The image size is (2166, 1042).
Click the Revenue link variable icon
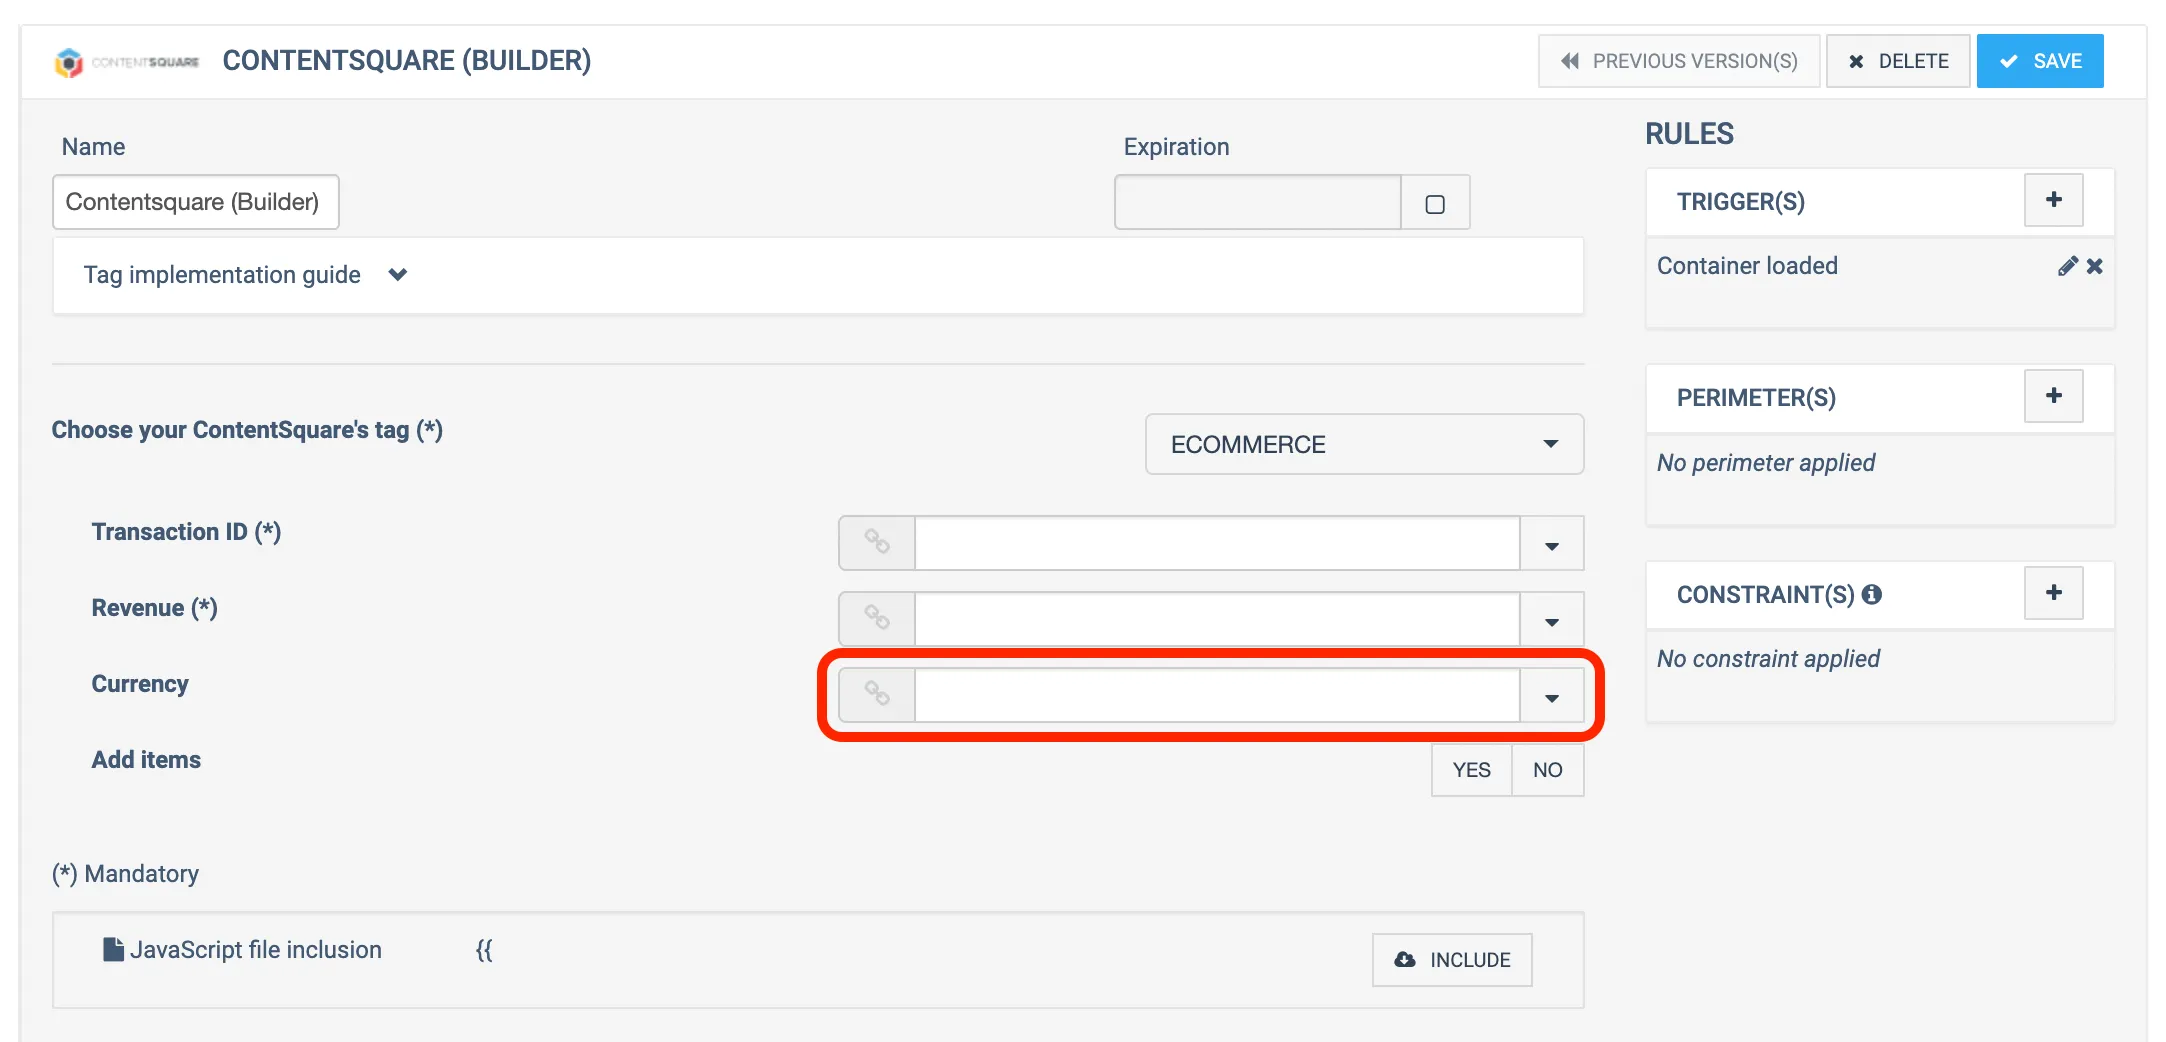[x=877, y=619]
